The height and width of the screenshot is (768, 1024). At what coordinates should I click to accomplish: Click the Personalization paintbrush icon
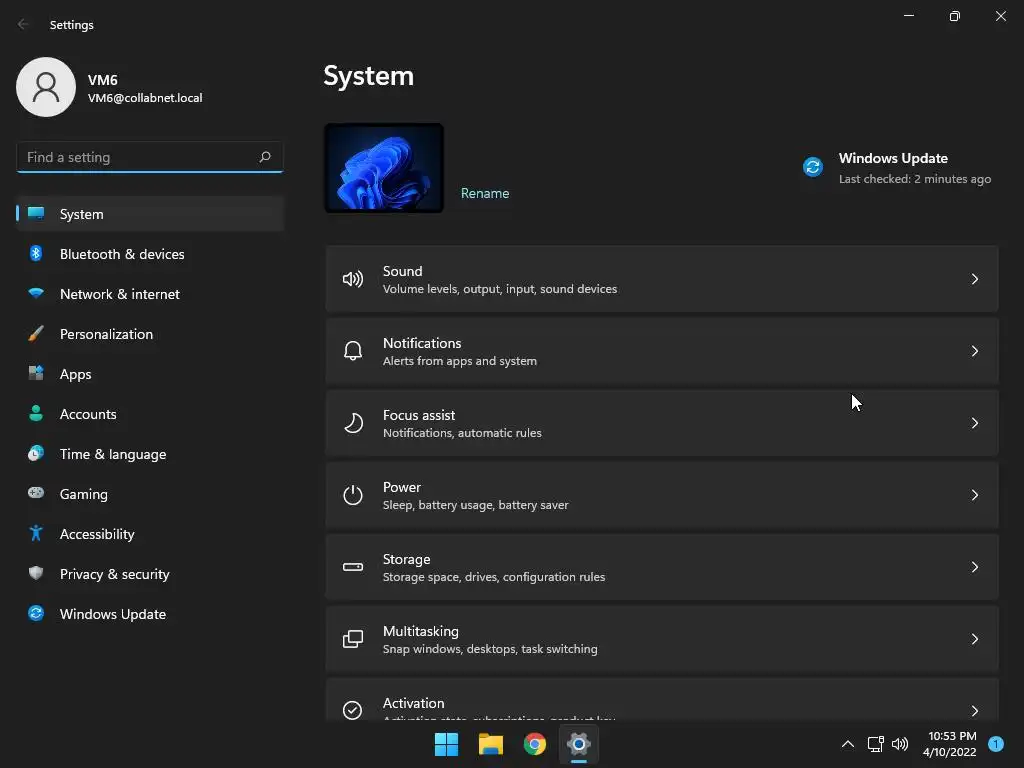point(36,334)
